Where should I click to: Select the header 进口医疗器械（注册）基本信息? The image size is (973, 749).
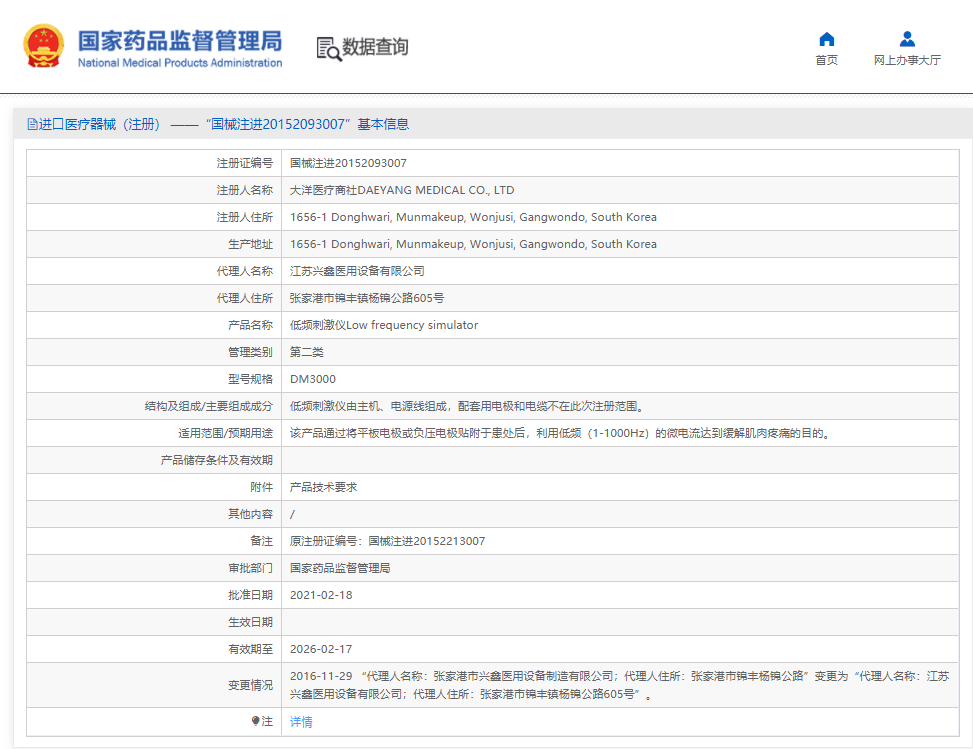coord(218,124)
